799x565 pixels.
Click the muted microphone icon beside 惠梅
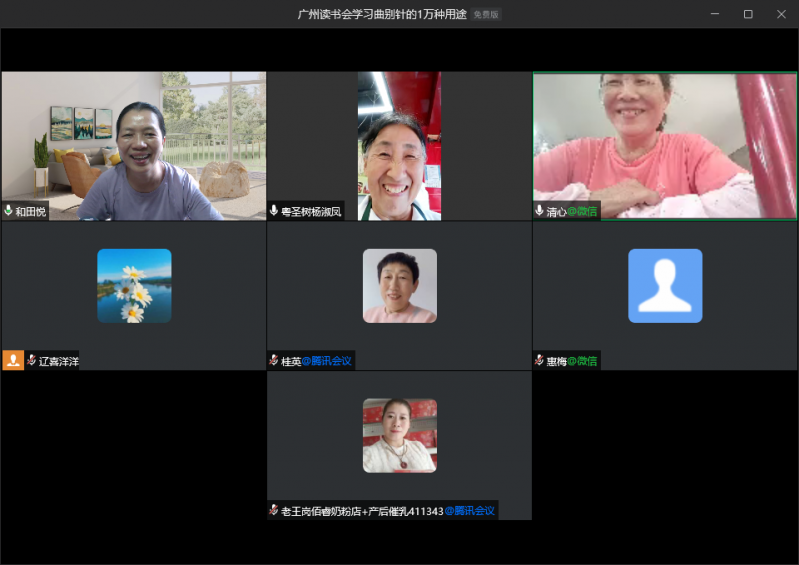pyautogui.click(x=540, y=360)
